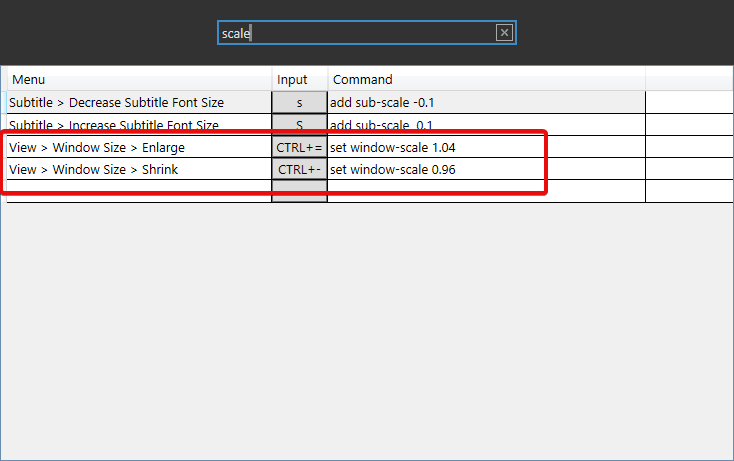Screen dimensions: 734x461
Task: Click the "CTRL+-" input key cell
Action: pyautogui.click(x=300, y=169)
